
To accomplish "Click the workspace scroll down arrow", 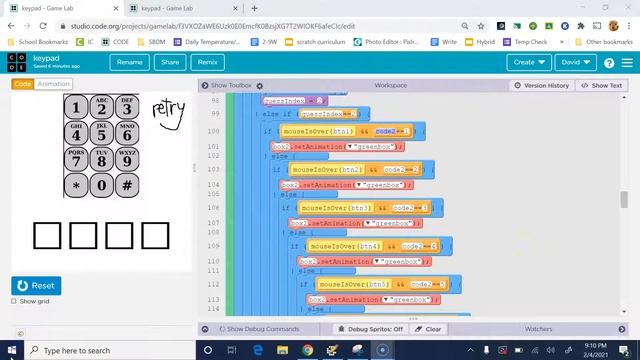I will pos(624,311).
